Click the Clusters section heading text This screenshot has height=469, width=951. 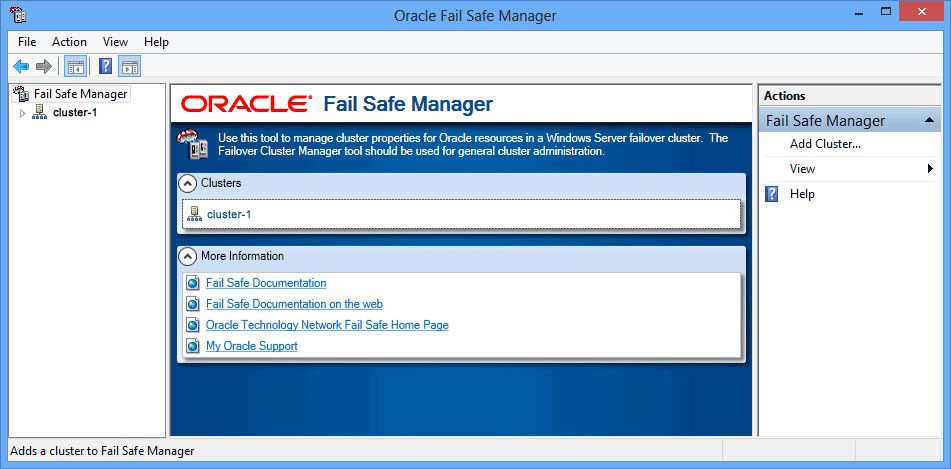pyautogui.click(x=221, y=183)
